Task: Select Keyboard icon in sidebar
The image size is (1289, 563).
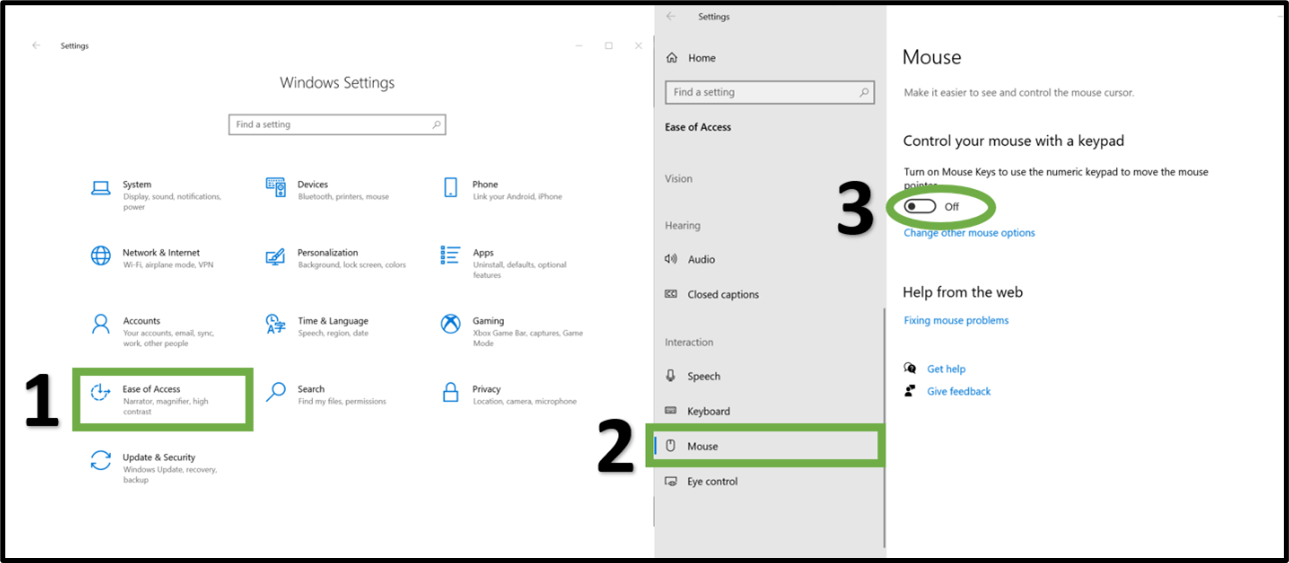Action: pyautogui.click(x=671, y=411)
